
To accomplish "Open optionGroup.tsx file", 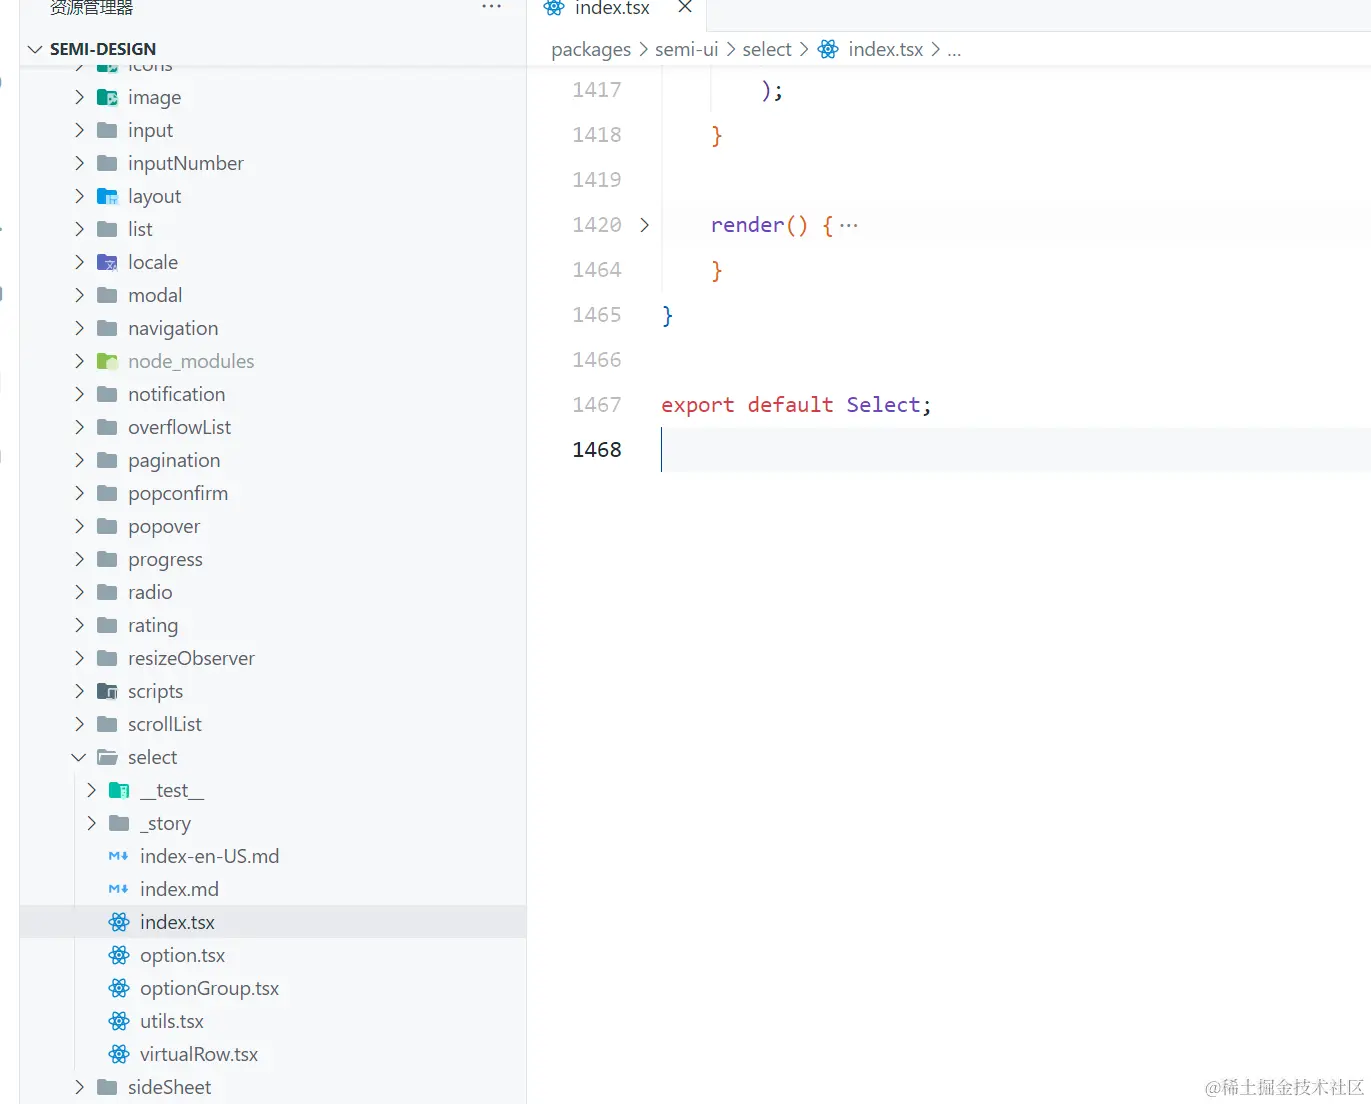I will click(x=273, y=988).
